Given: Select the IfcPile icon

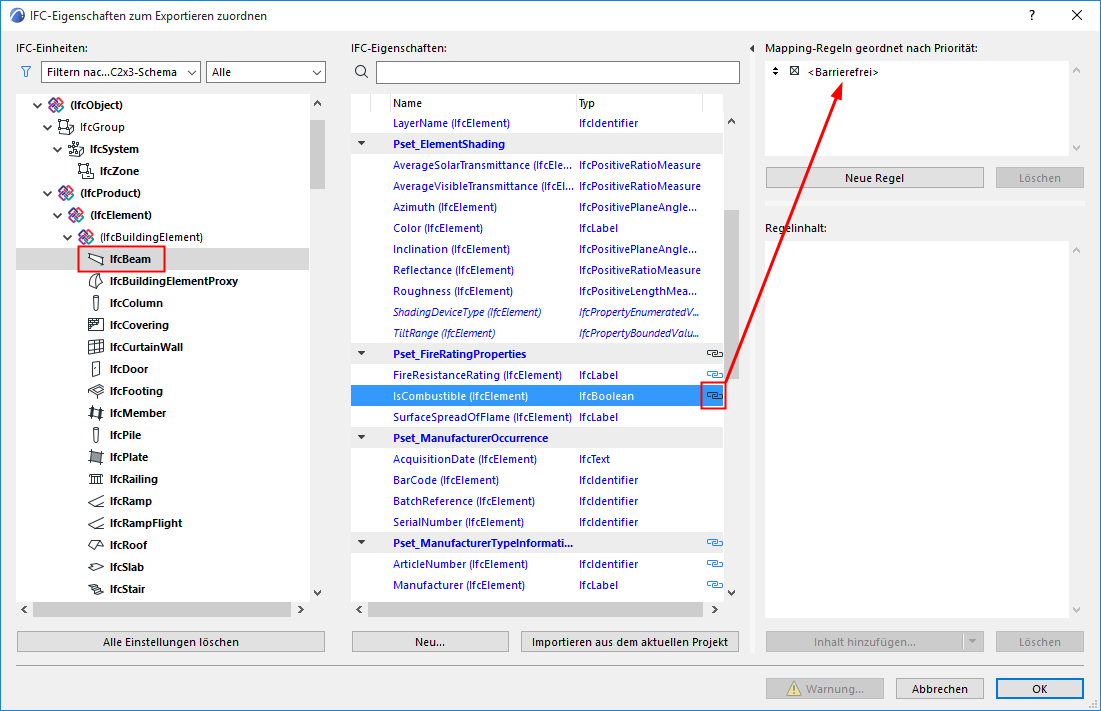Looking at the screenshot, I should (x=95, y=434).
